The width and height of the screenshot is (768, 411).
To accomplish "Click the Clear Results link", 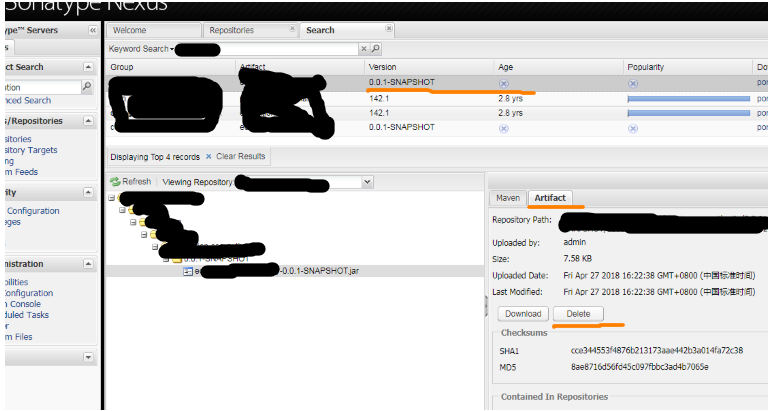I will [x=240, y=157].
